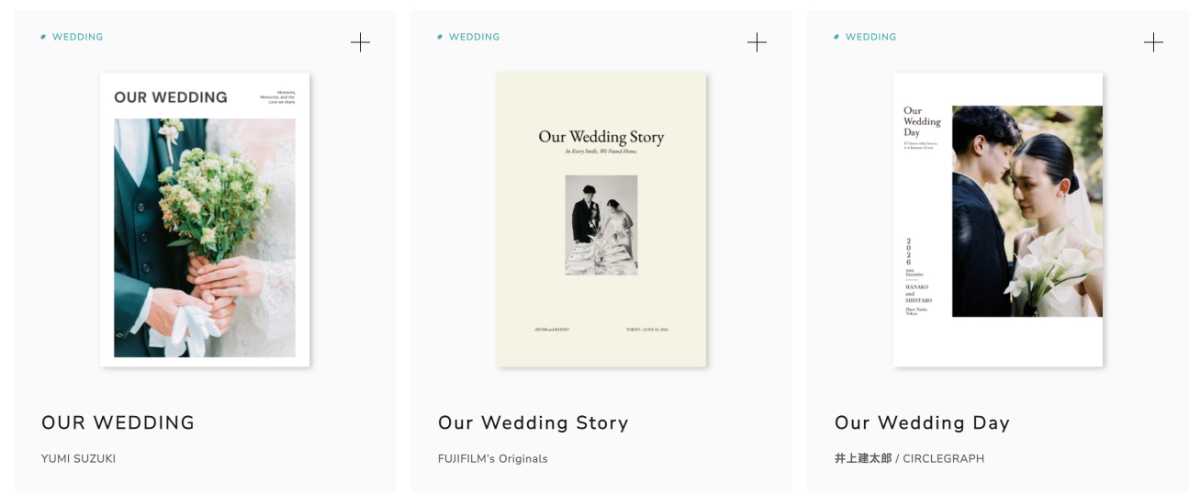Select the WEDDING tag label above the OUR WEDDING cover
This screenshot has width=1200, height=501.
pos(77,37)
